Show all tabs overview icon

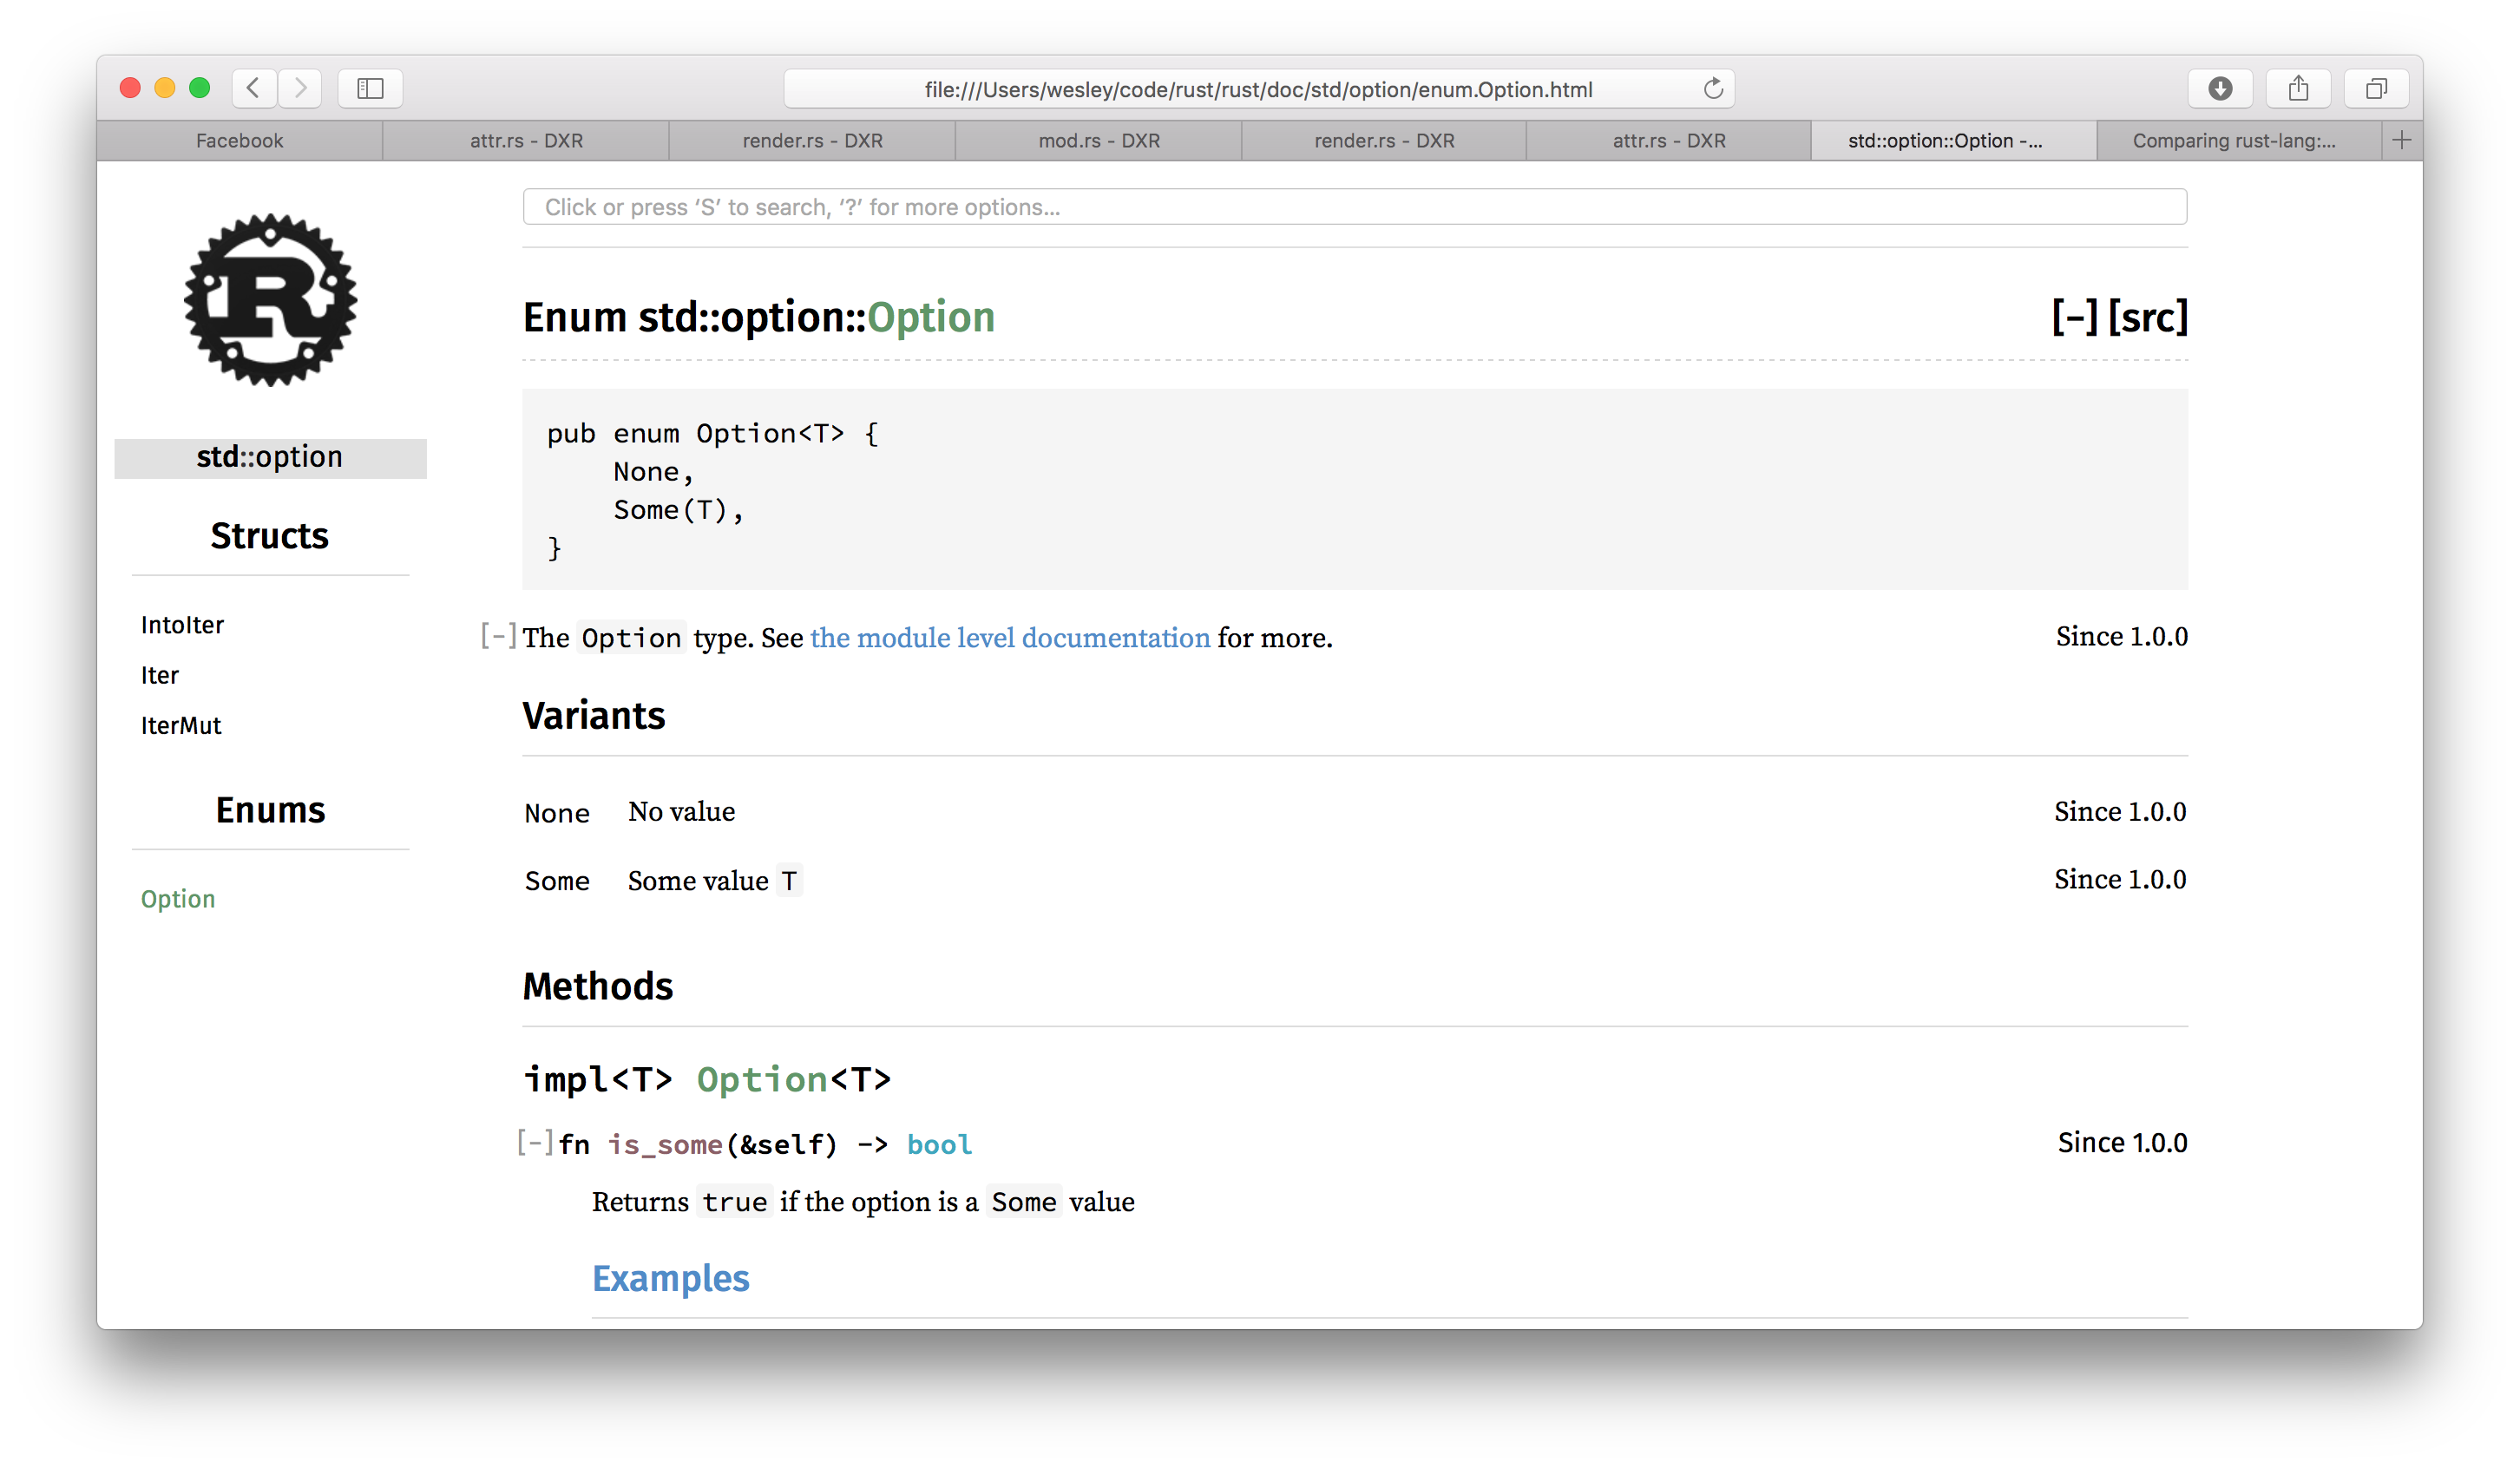coord(2376,88)
